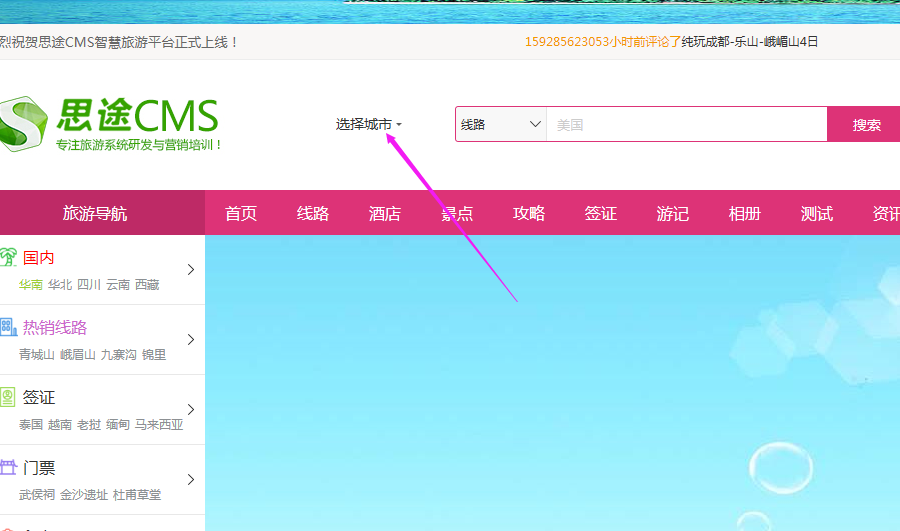Click the 九寨沟 link under 热销线路

pyautogui.click(x=118, y=355)
